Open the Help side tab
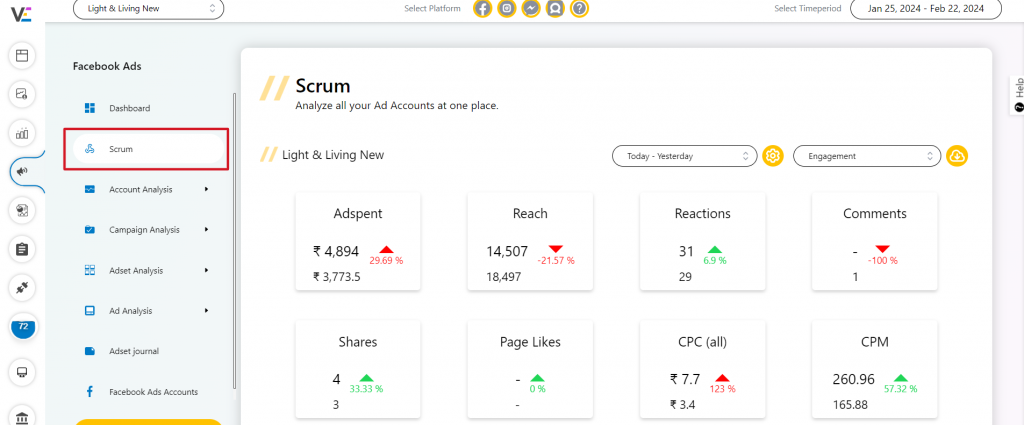1024x425 pixels. 1017,95
